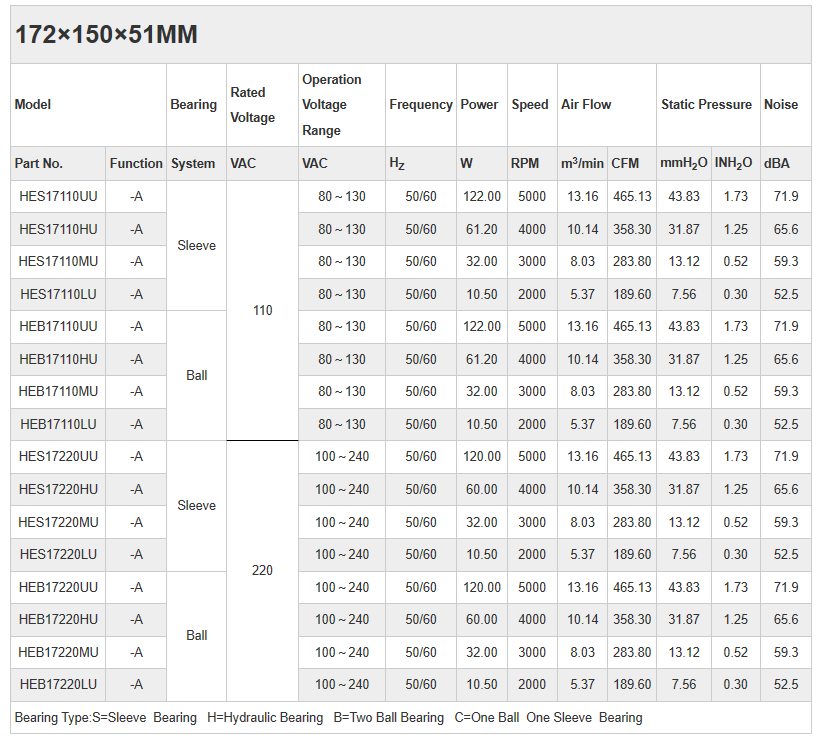Click the Function subheader cell
The height and width of the screenshot is (742, 823).
pos(136,164)
